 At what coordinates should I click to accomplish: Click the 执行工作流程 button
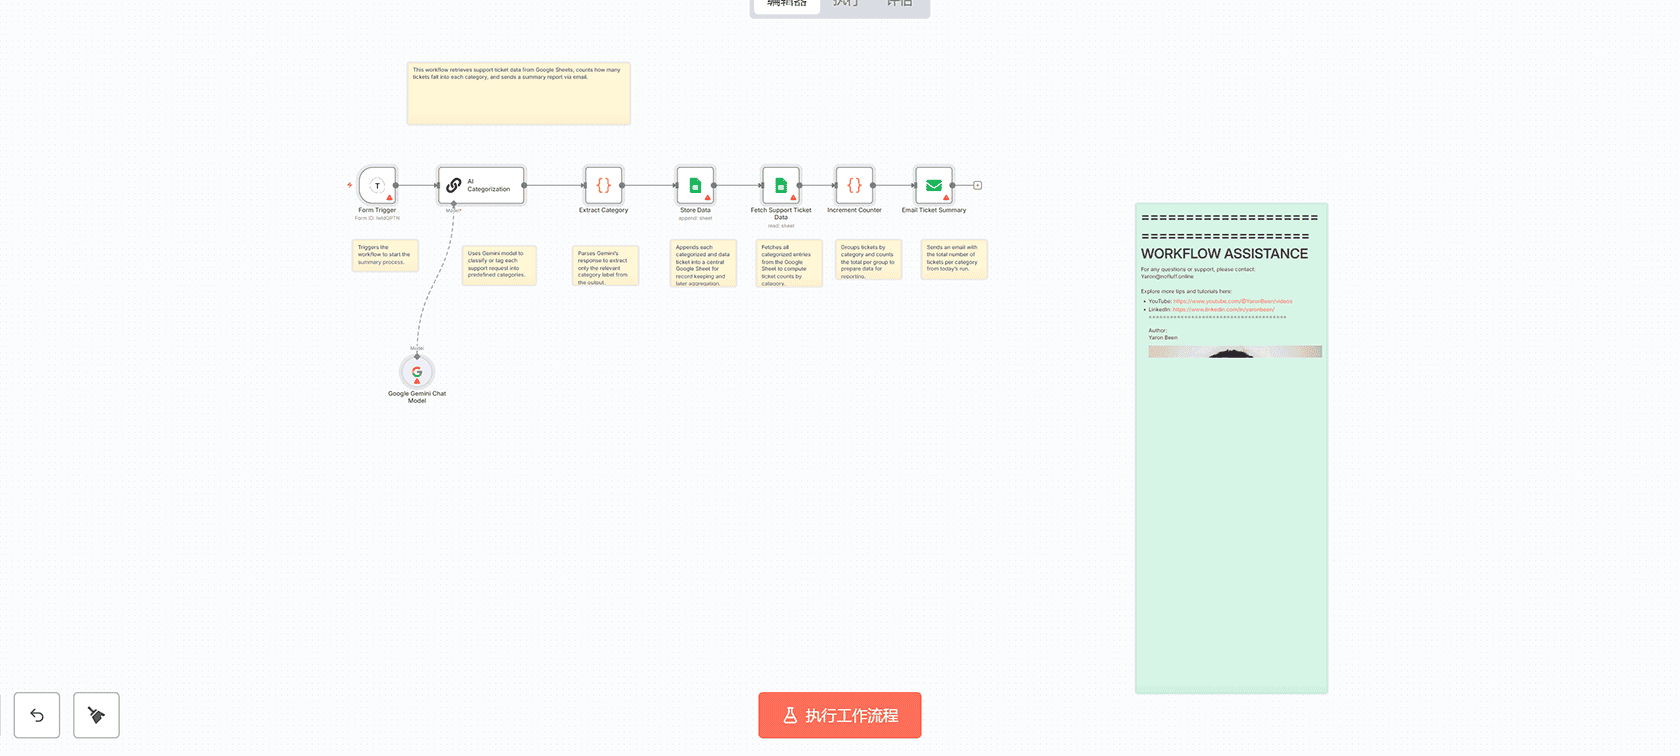[x=839, y=715]
